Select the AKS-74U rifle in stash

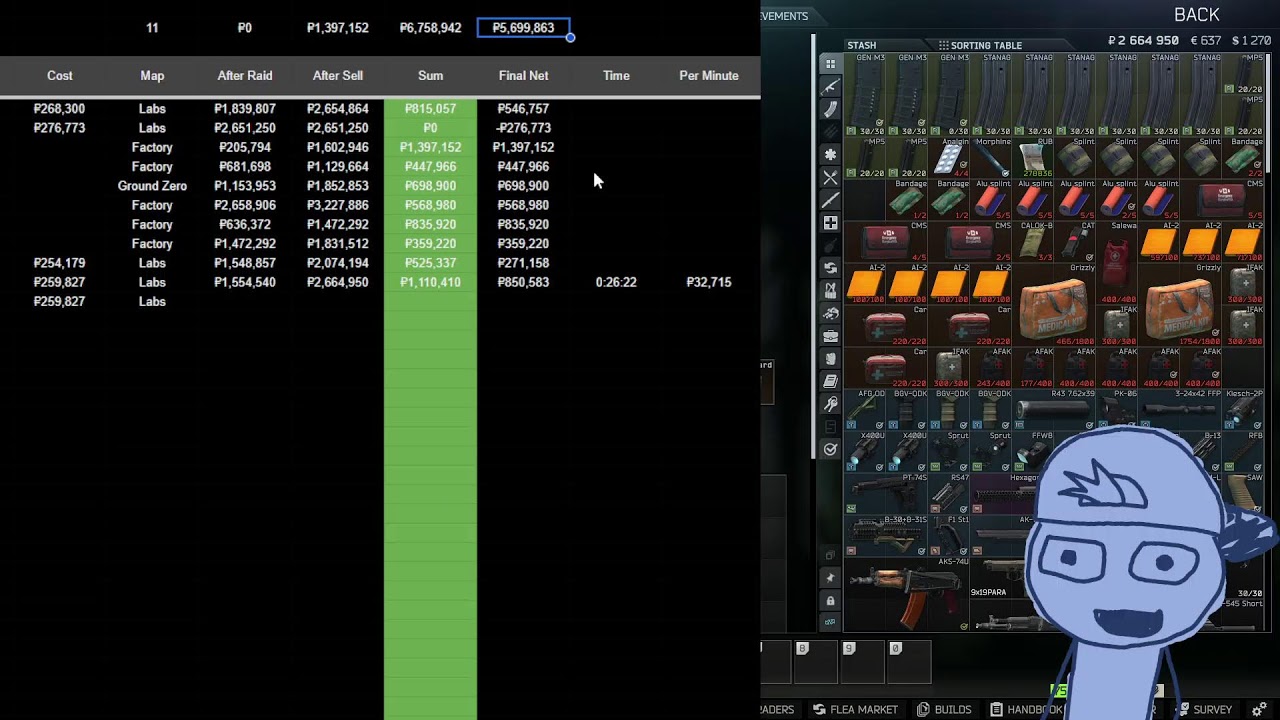(907, 593)
